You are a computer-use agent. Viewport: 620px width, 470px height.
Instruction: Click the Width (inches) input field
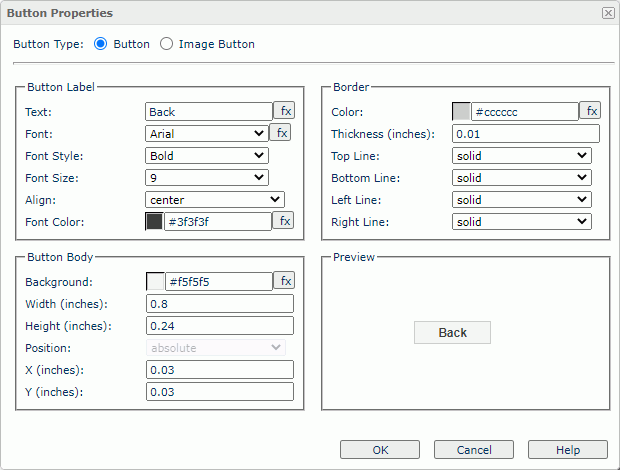point(219,304)
